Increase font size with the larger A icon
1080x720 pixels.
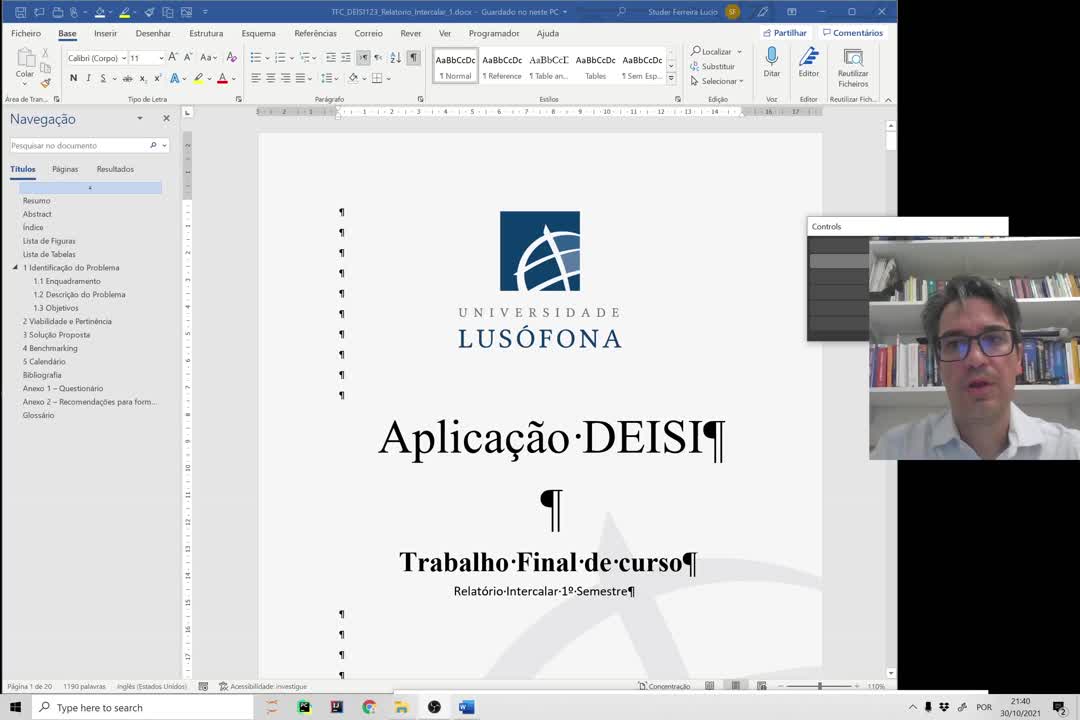173,58
